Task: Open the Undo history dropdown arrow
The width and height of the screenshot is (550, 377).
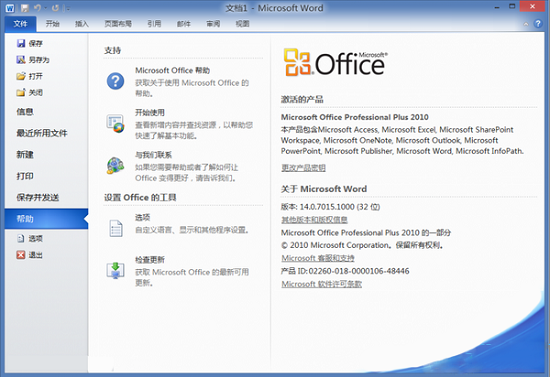Action: 45,8
